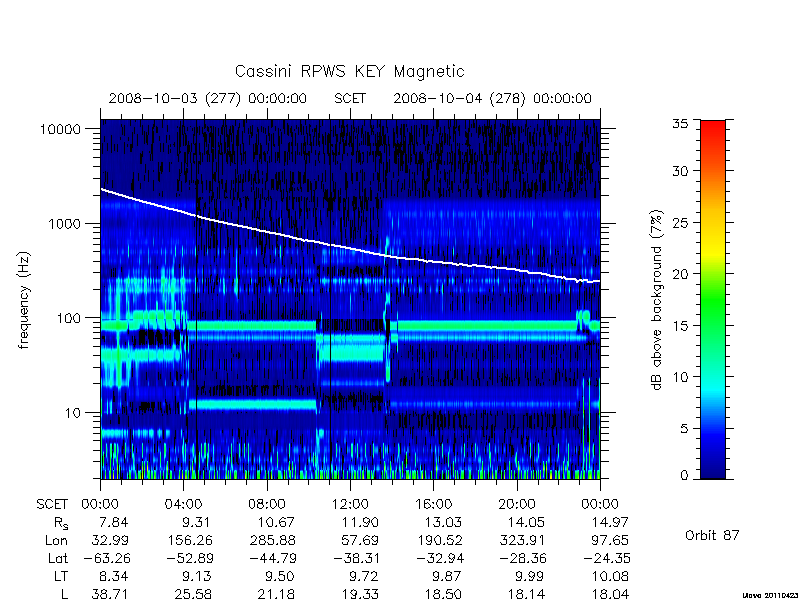Click the Orbit 87 label

pyautogui.click(x=712, y=535)
